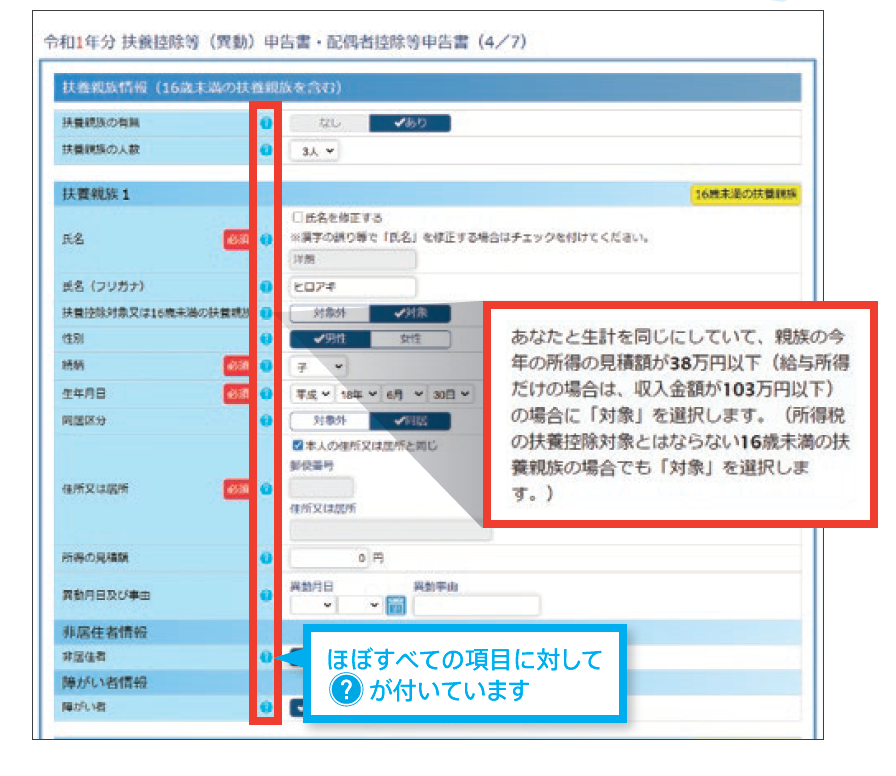
Task: Select 女性 in the 性別 toggle
Action: (x=410, y=339)
